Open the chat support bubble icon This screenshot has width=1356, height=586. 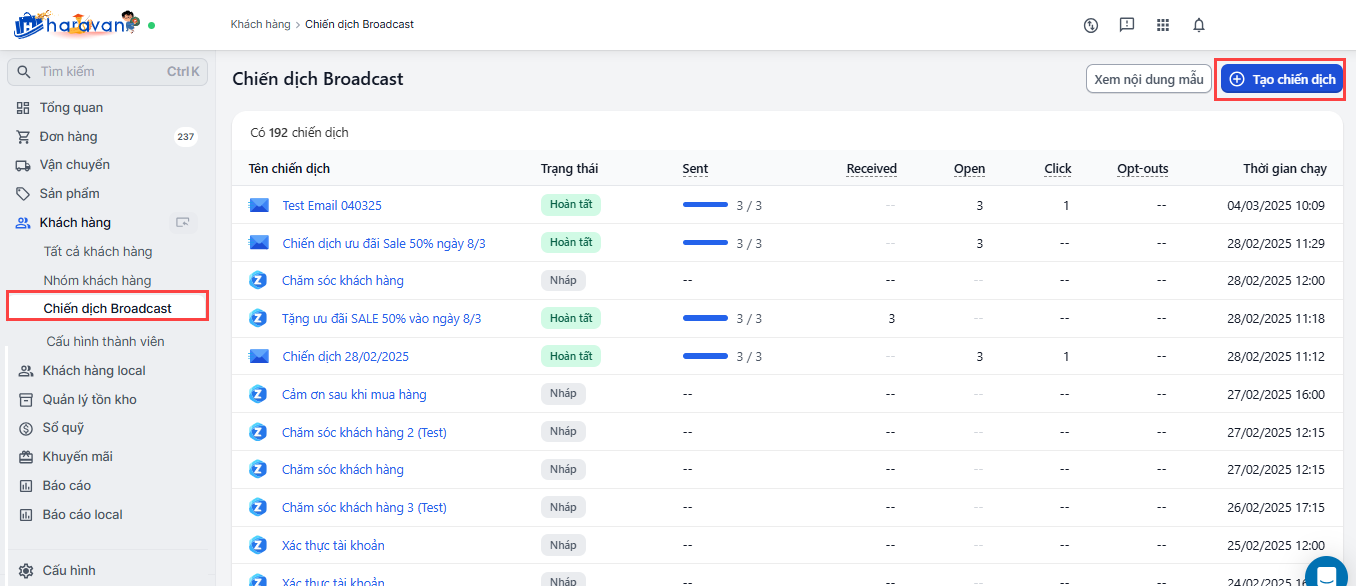[1326, 575]
